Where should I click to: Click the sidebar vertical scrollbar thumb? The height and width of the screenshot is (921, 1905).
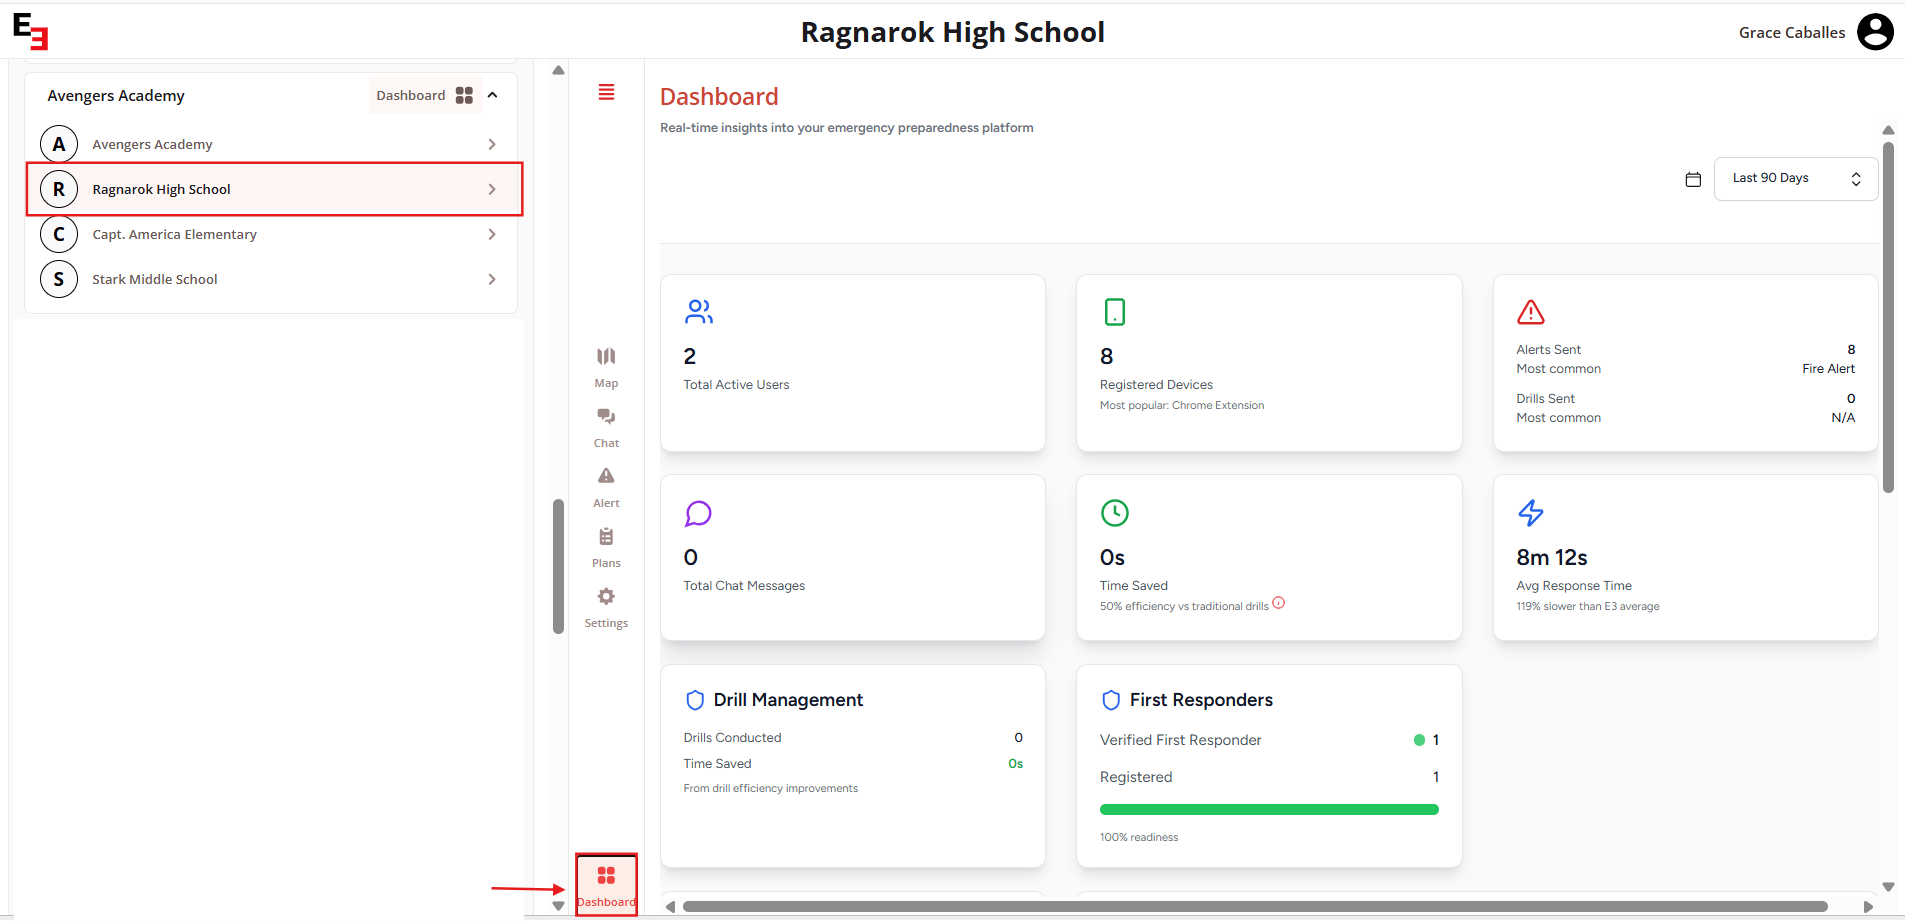point(558,566)
